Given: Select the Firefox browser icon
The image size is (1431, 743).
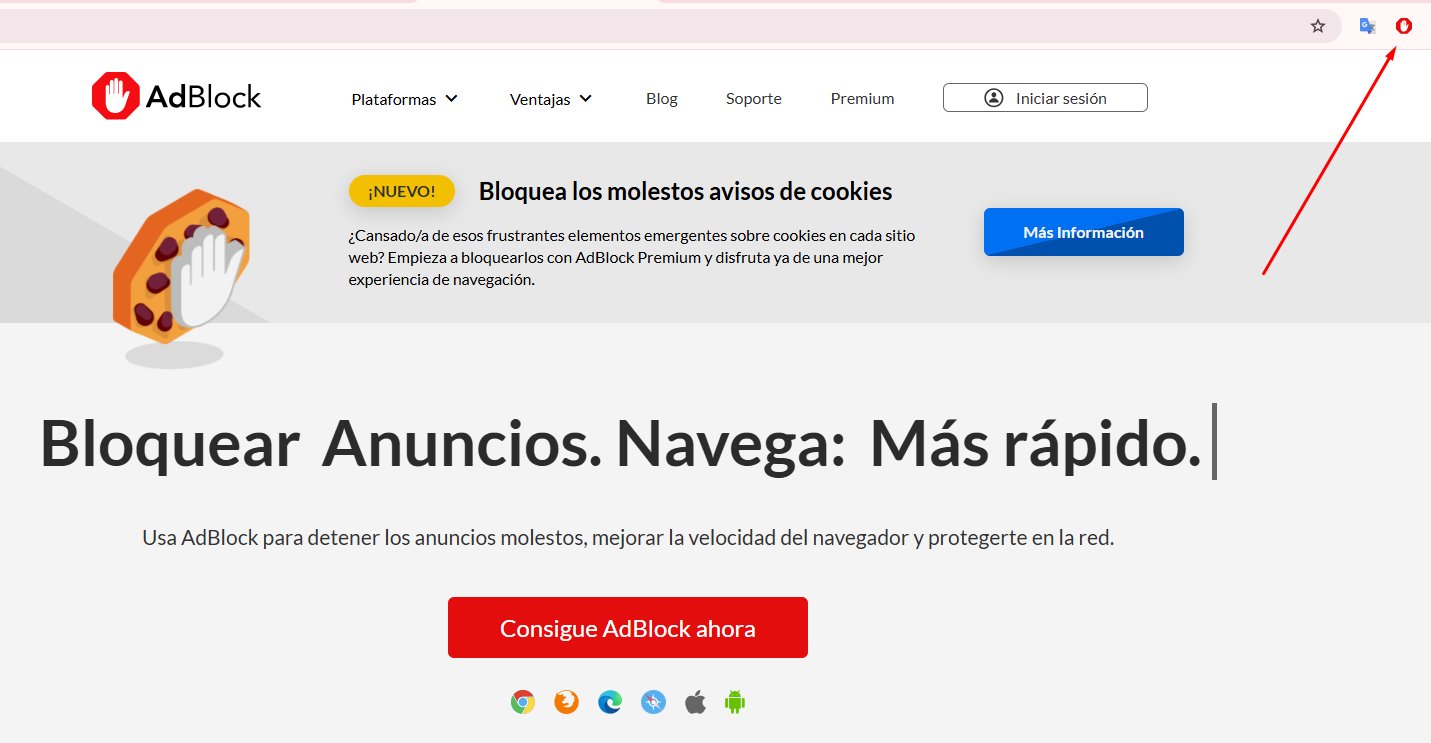Looking at the screenshot, I should pos(566,701).
